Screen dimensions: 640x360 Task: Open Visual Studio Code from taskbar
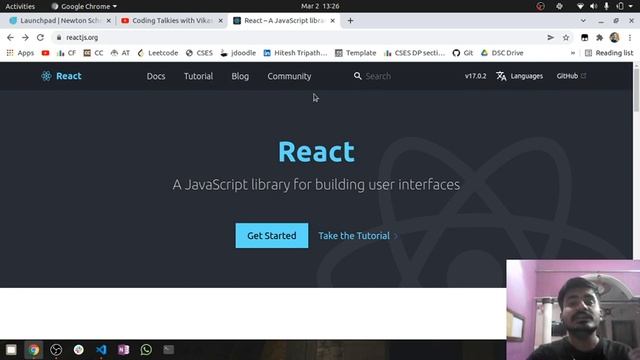[101, 350]
